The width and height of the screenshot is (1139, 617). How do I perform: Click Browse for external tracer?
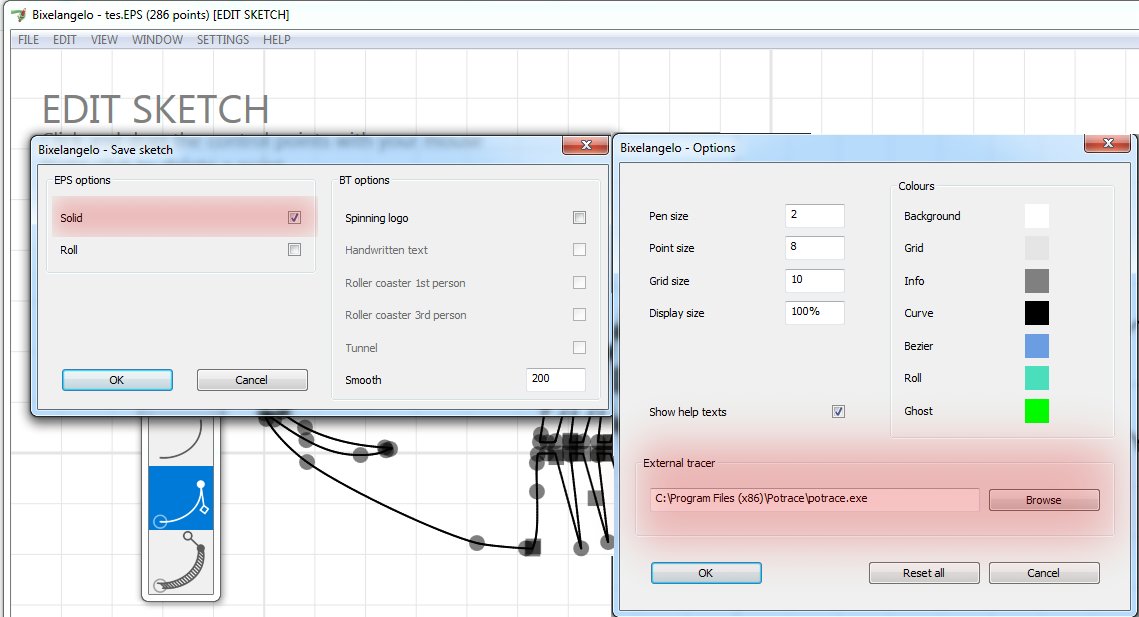1043,500
